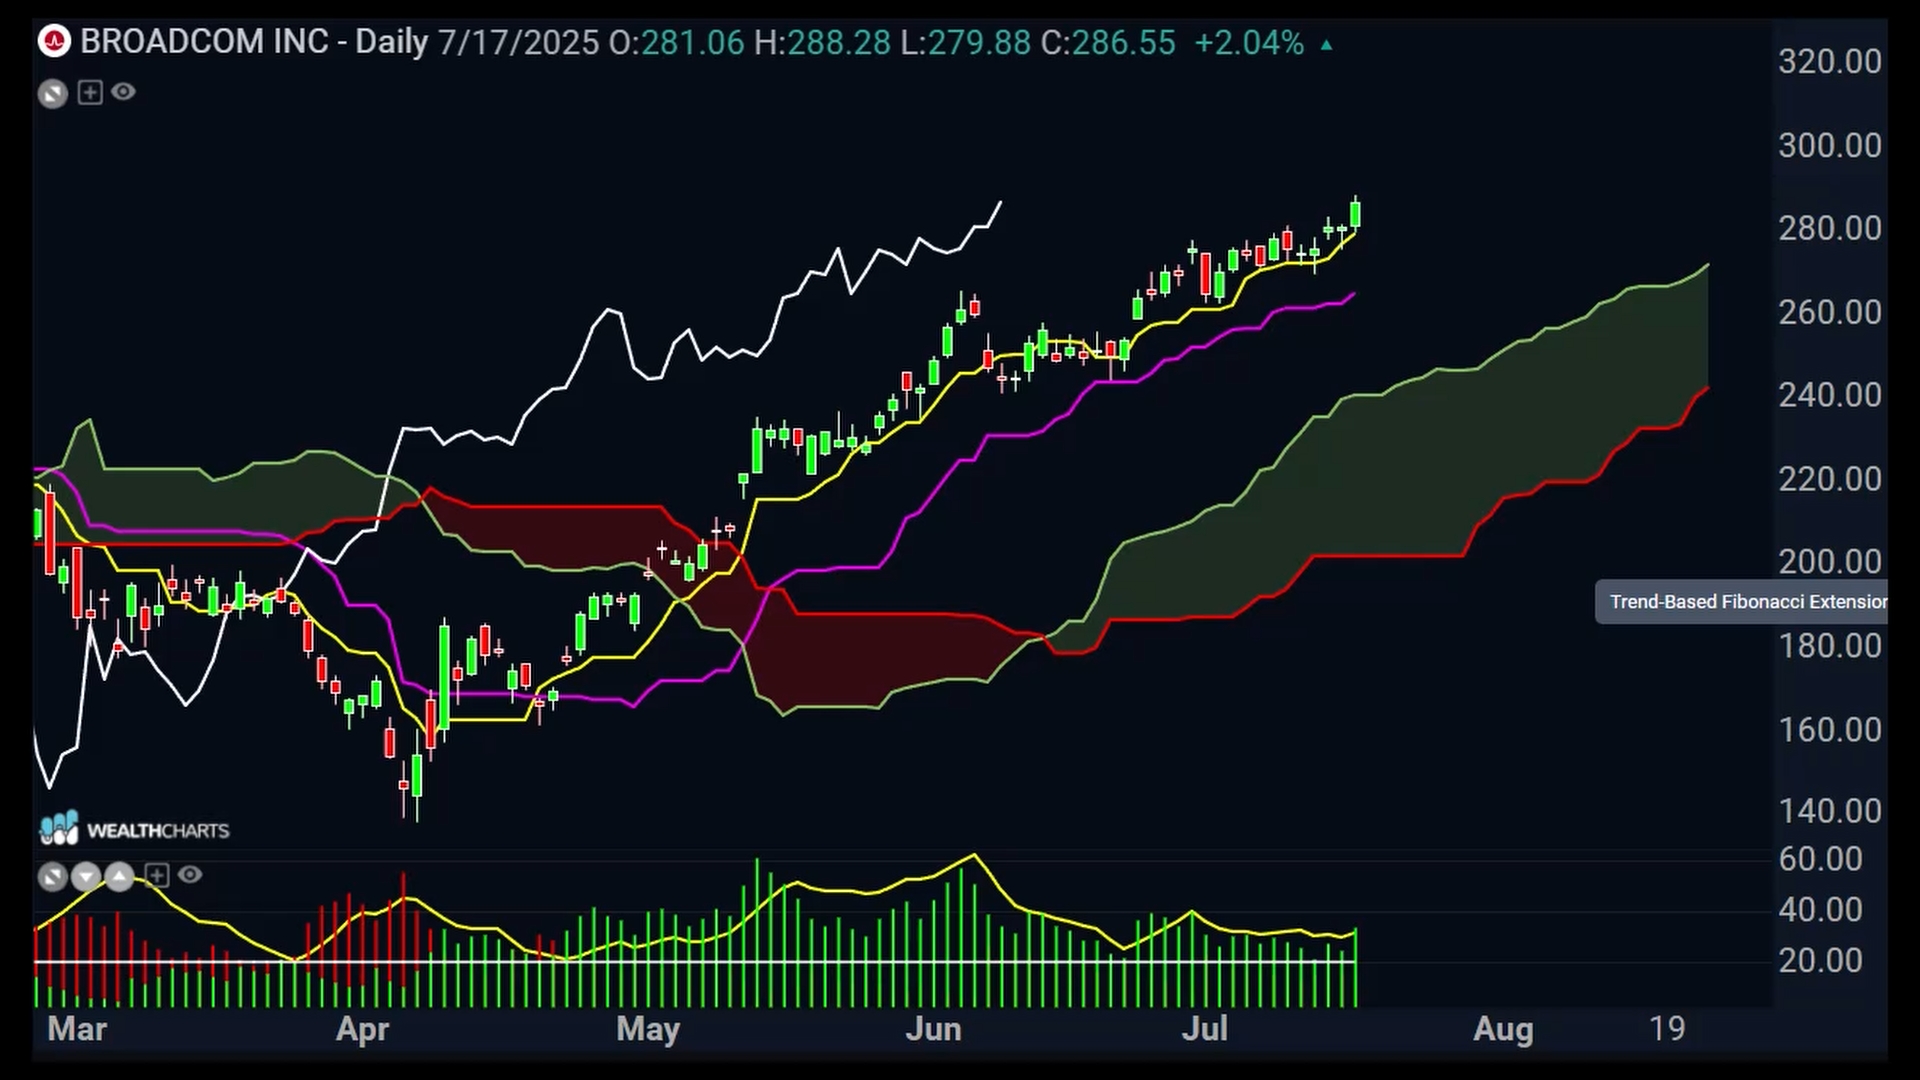The width and height of the screenshot is (1920, 1080).
Task: Click the Mar label on time axis
Action: coord(77,1029)
